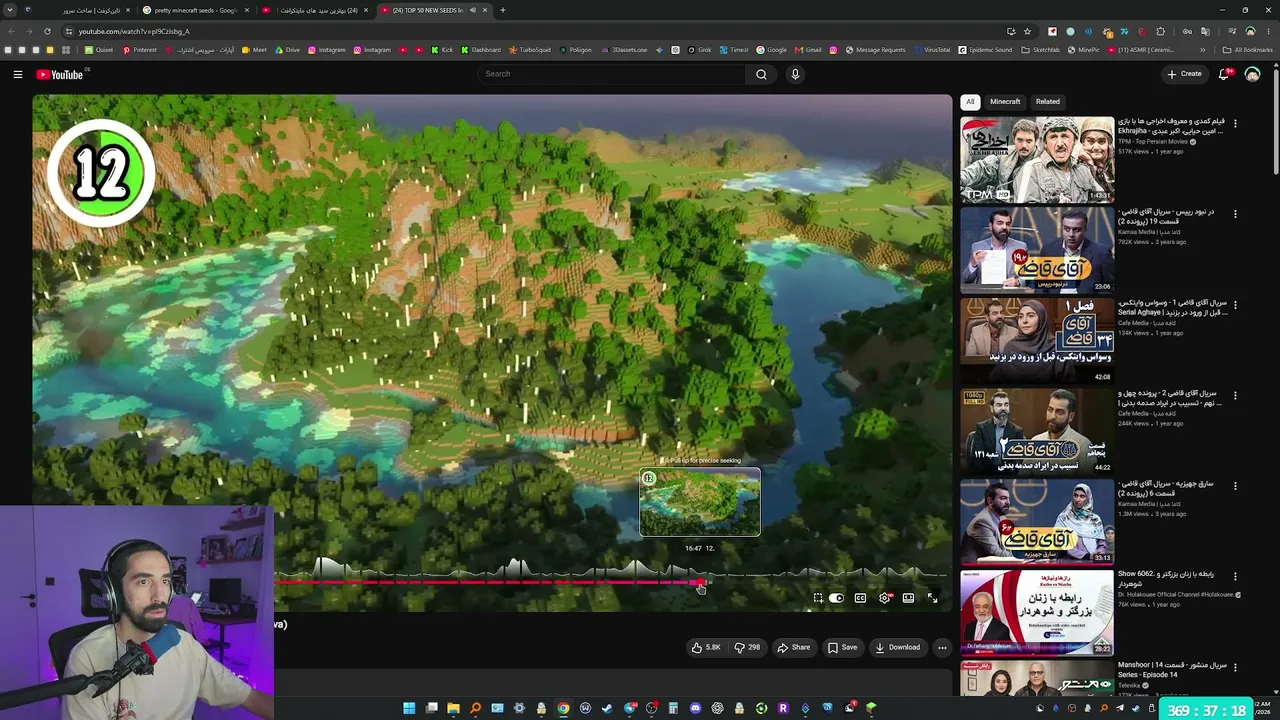
Task: Open the Ekhrajiha movie thumbnail
Action: (x=1037, y=160)
